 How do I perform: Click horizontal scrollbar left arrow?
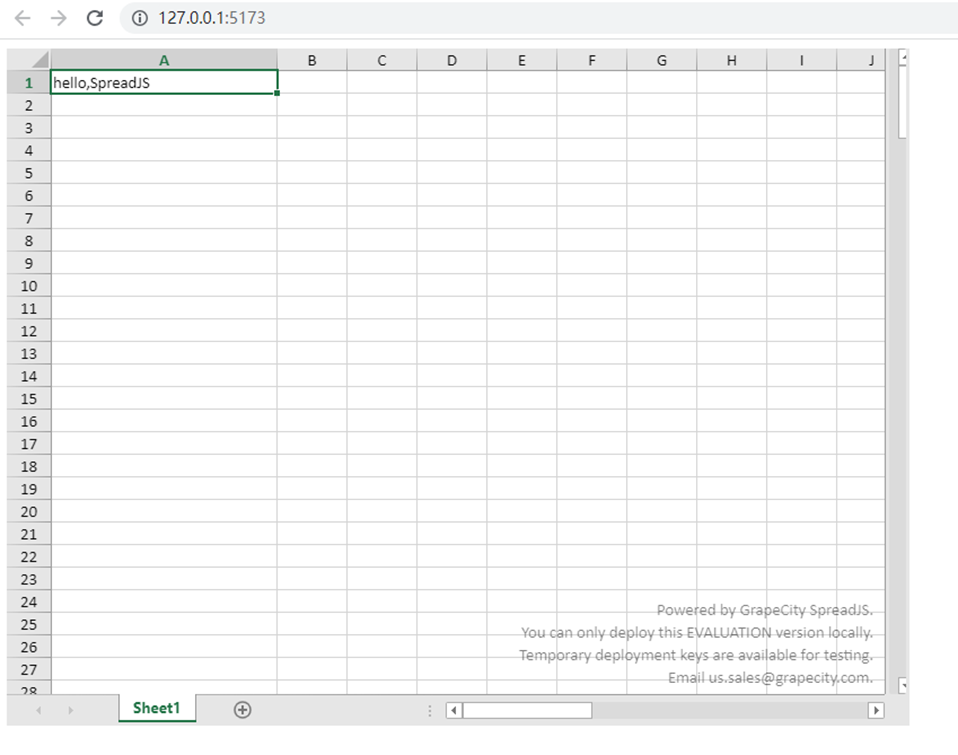click(454, 710)
